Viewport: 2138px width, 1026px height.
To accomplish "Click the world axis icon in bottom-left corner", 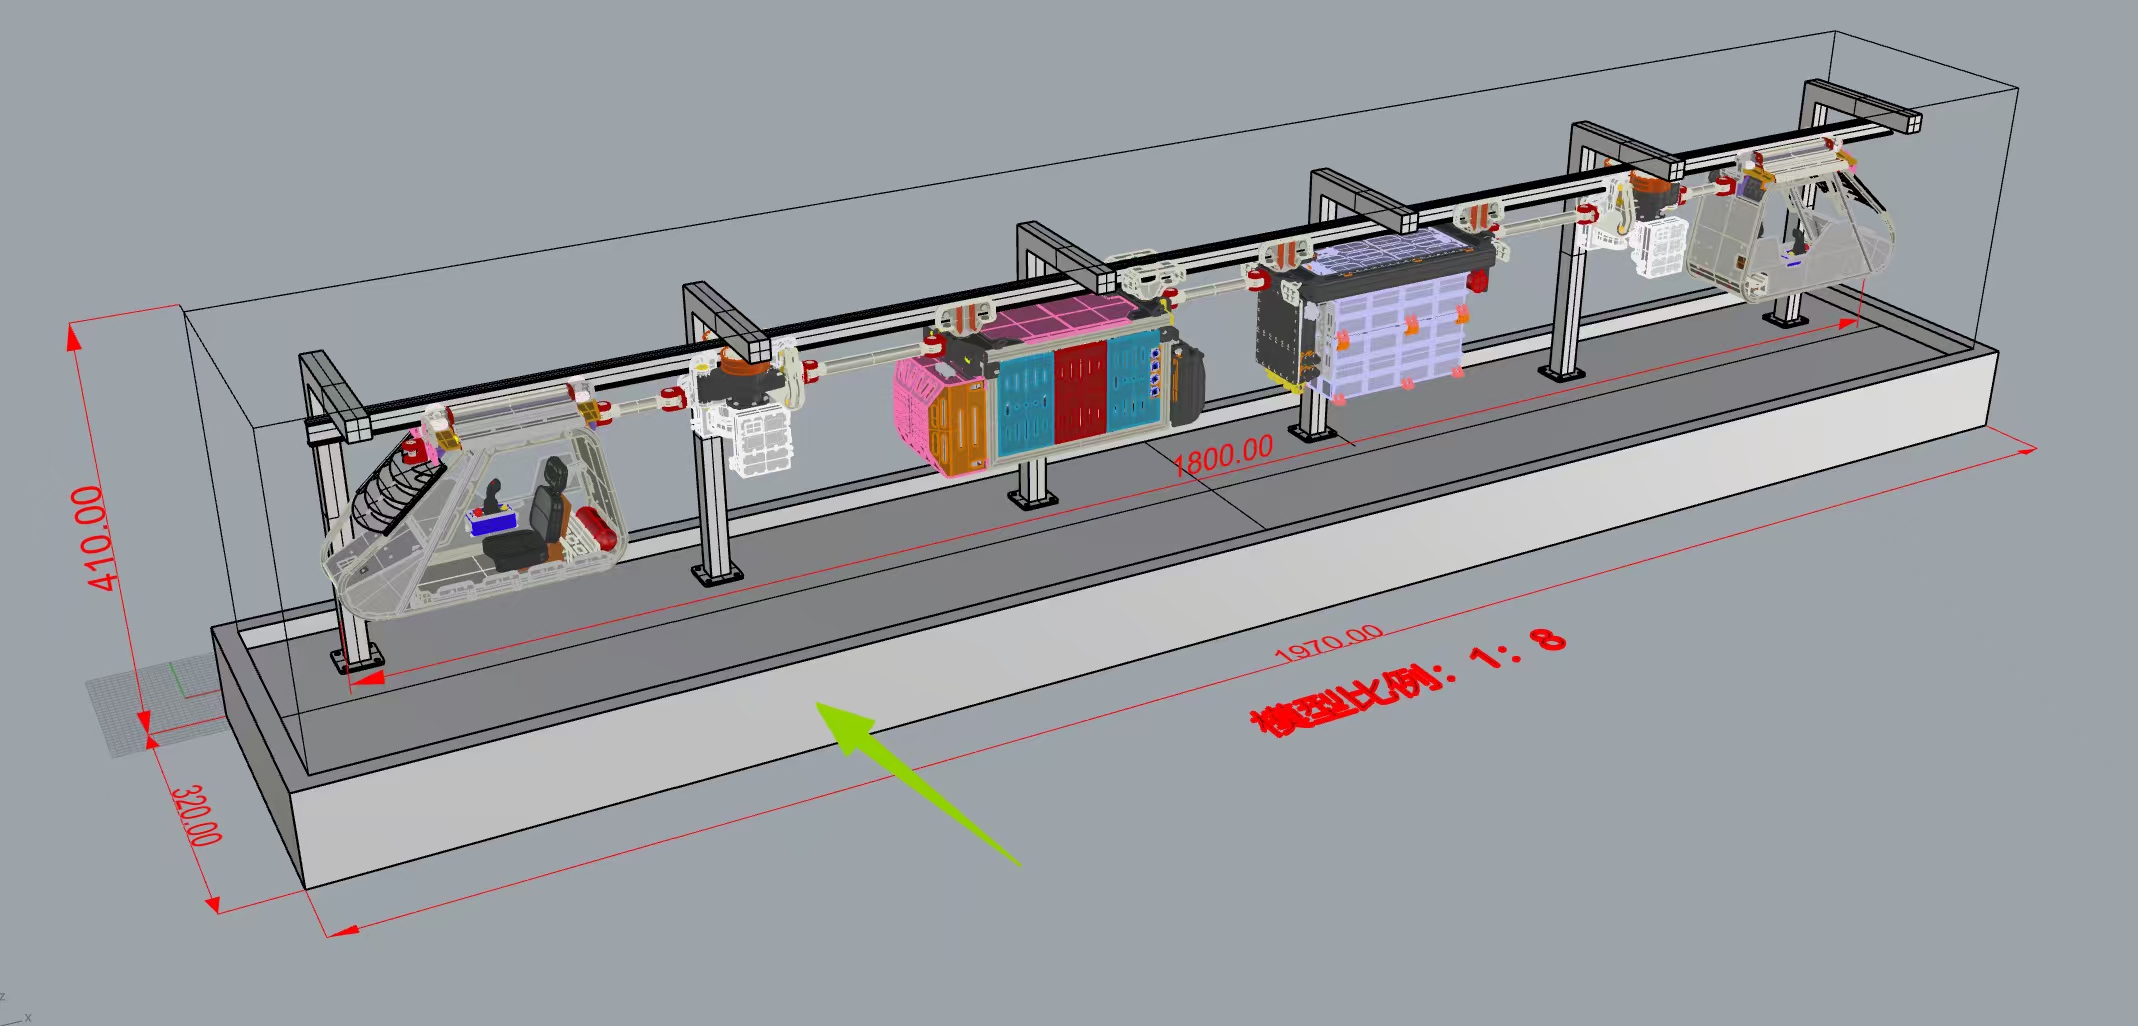I will coord(14,1008).
